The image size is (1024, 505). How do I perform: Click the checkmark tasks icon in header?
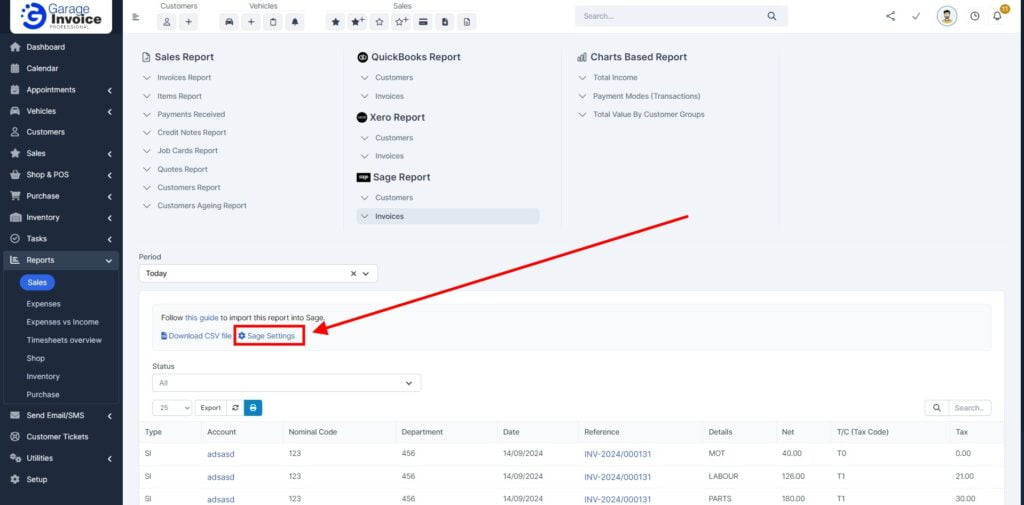(x=916, y=16)
